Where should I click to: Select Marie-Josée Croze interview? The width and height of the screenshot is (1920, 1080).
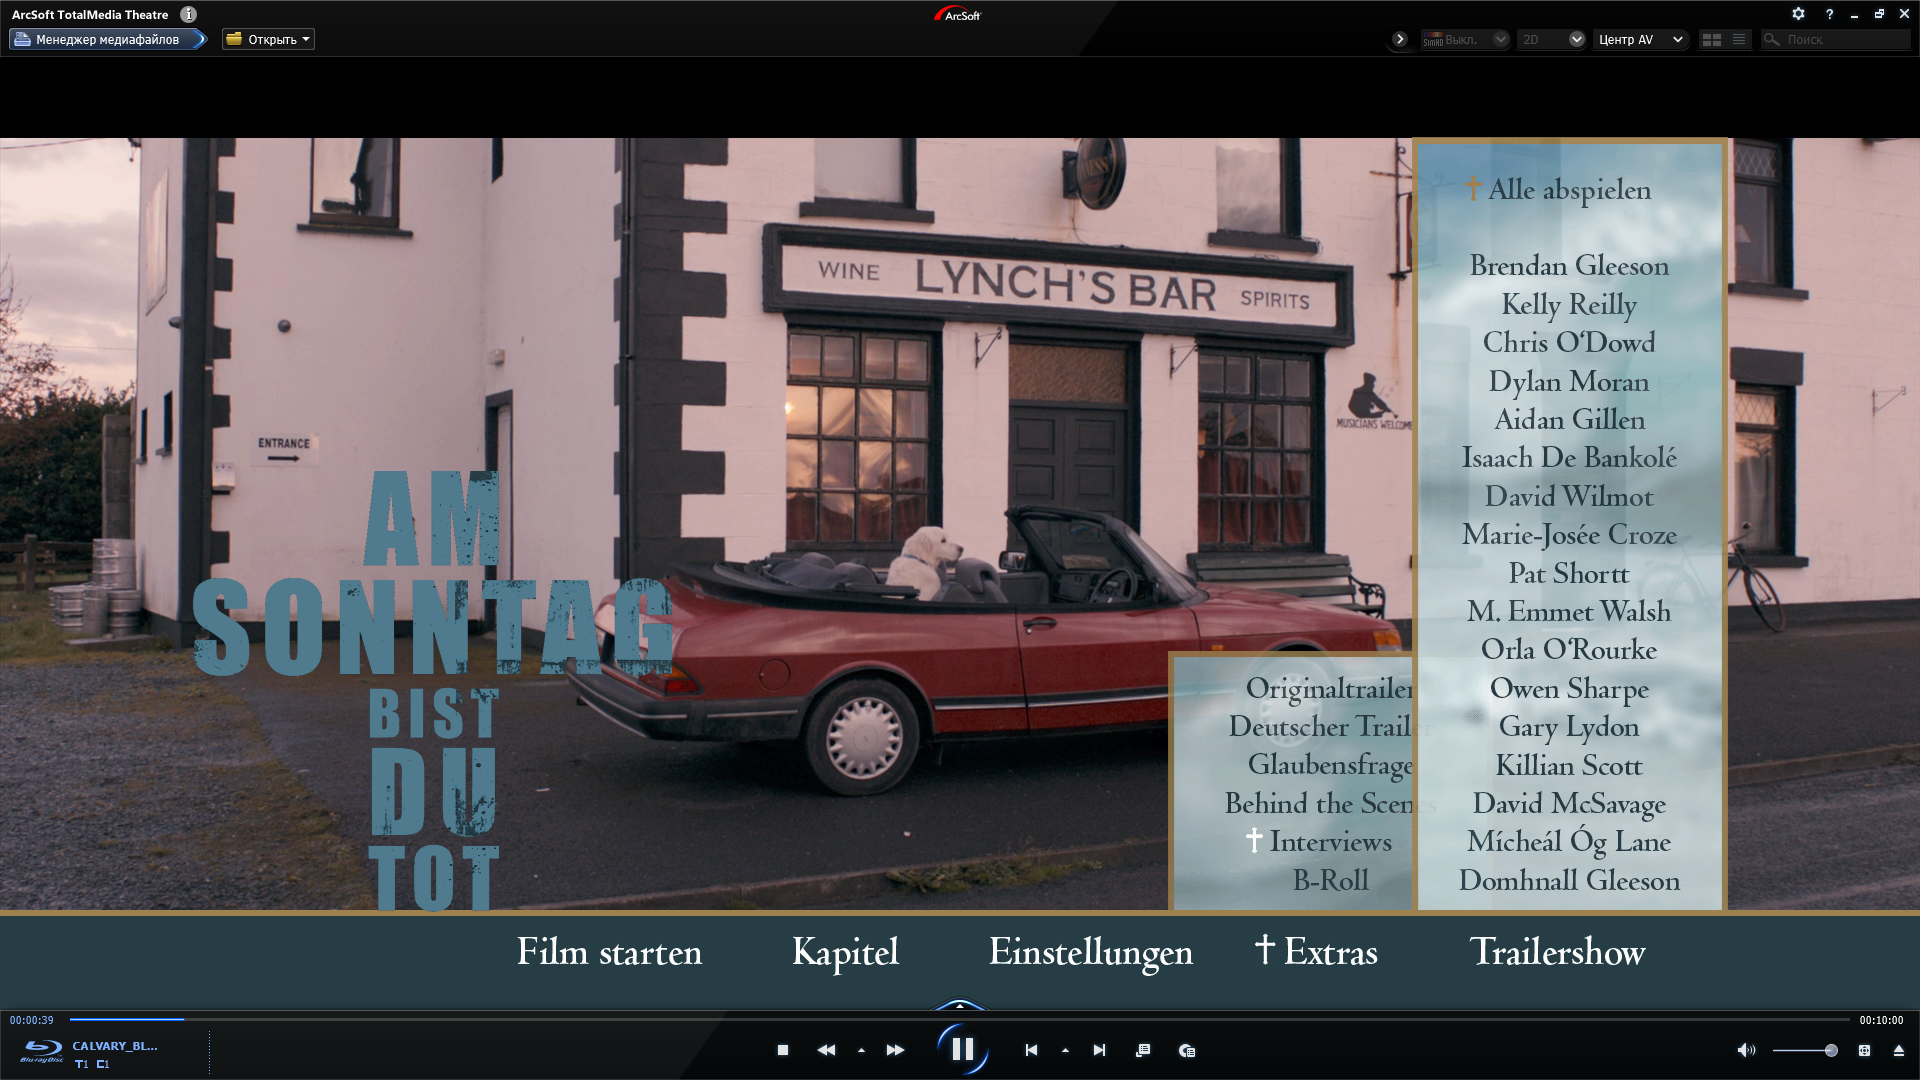[x=1569, y=534]
